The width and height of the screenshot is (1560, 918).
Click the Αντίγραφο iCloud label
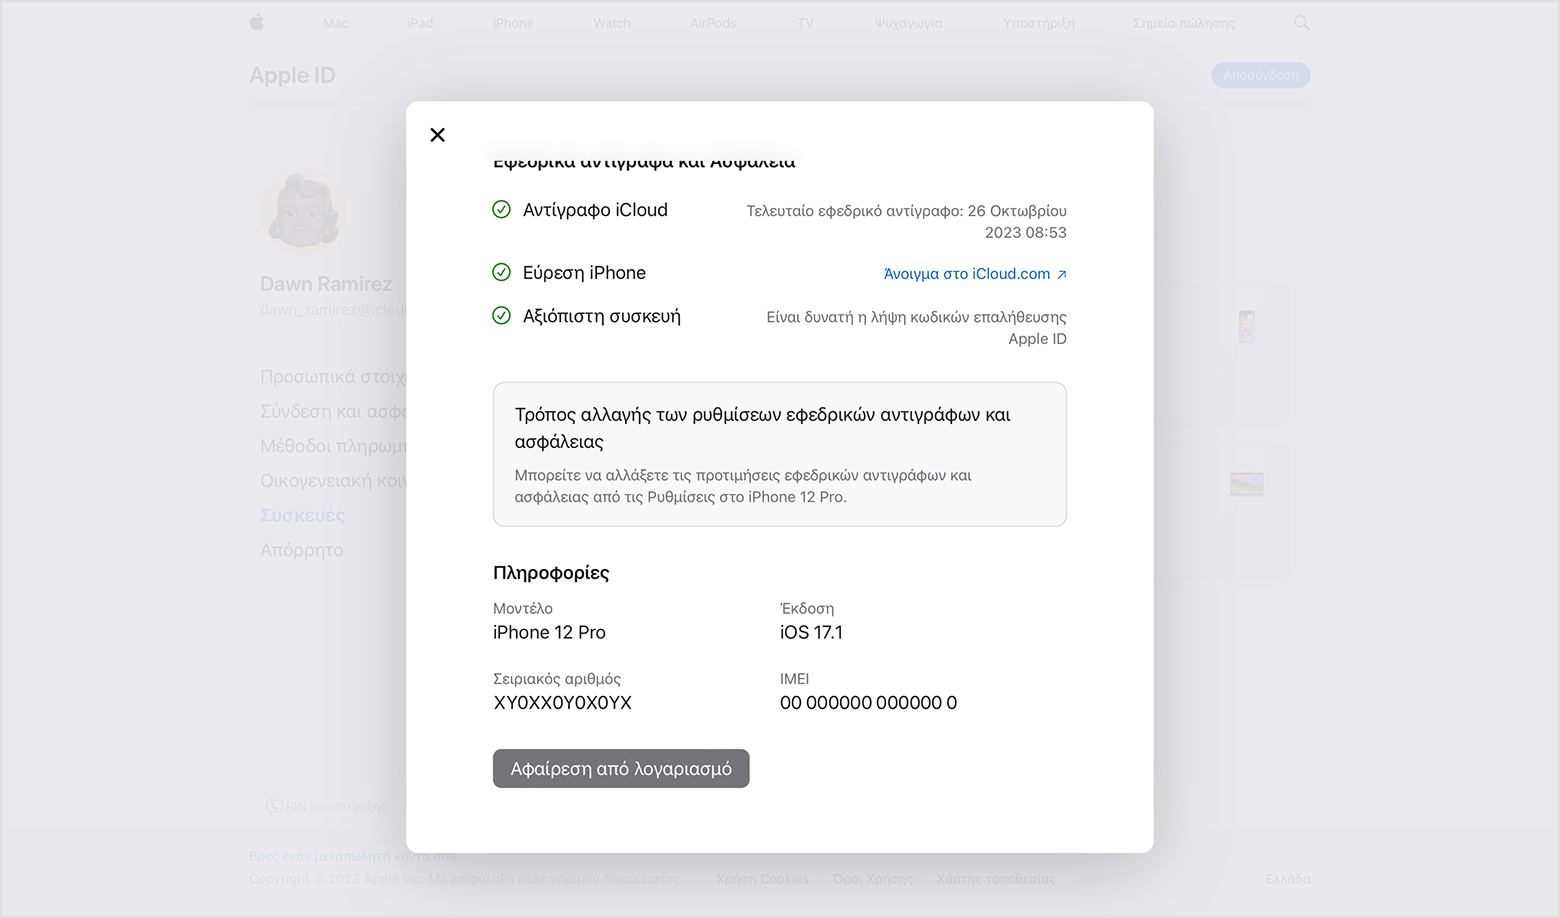point(595,210)
